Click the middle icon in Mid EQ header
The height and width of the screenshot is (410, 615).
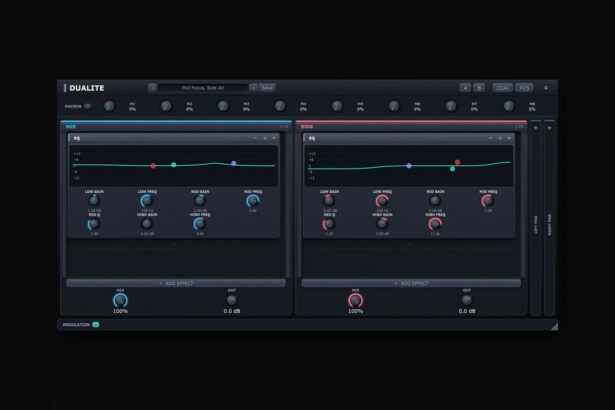tap(265, 138)
